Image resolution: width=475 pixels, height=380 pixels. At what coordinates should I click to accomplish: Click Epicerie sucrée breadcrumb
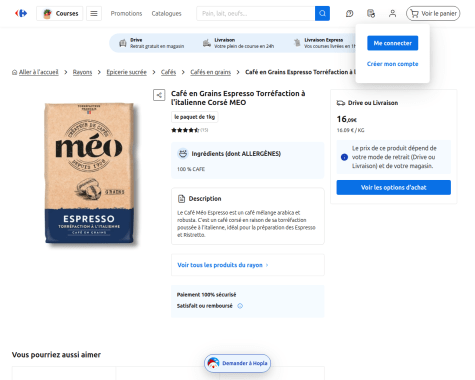[126, 72]
